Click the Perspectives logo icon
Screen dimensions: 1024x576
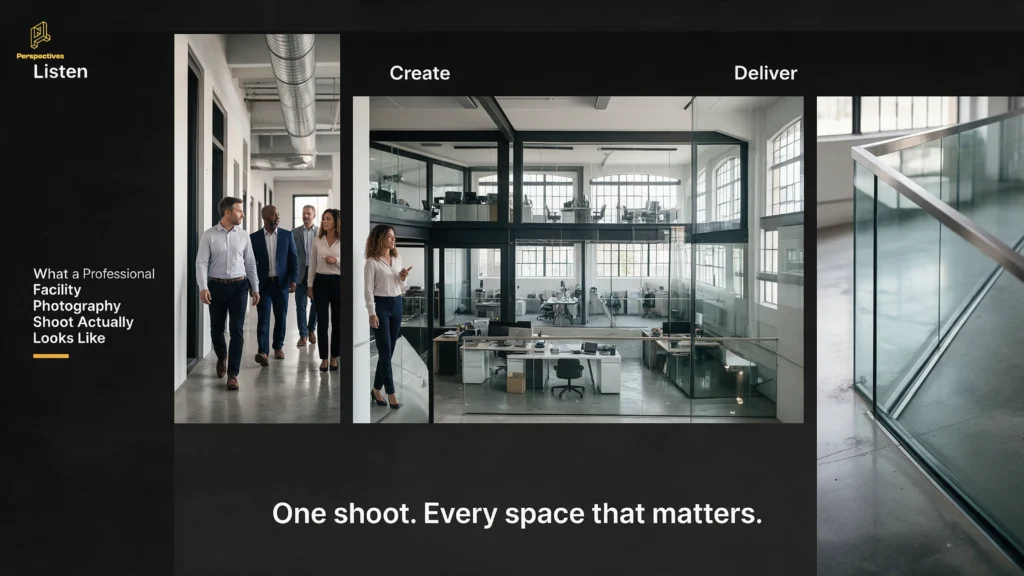[40, 35]
